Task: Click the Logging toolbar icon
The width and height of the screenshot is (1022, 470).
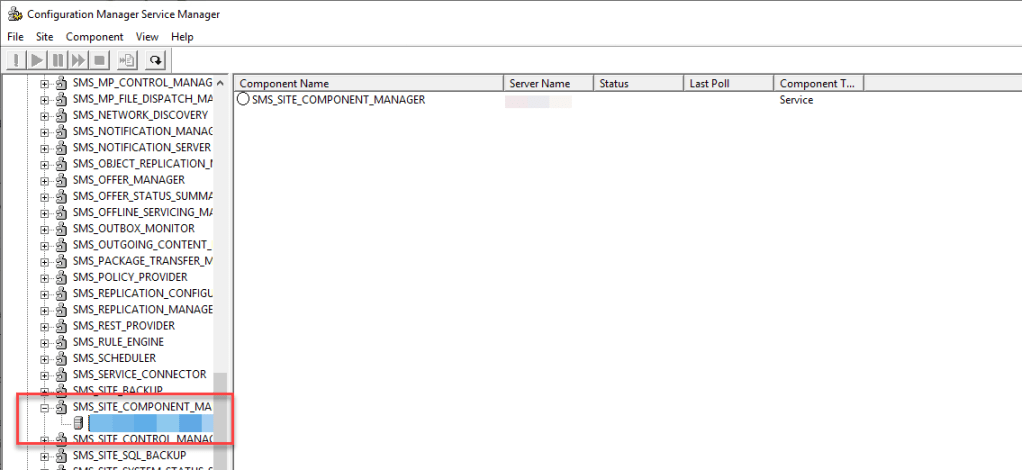Action: (127, 60)
